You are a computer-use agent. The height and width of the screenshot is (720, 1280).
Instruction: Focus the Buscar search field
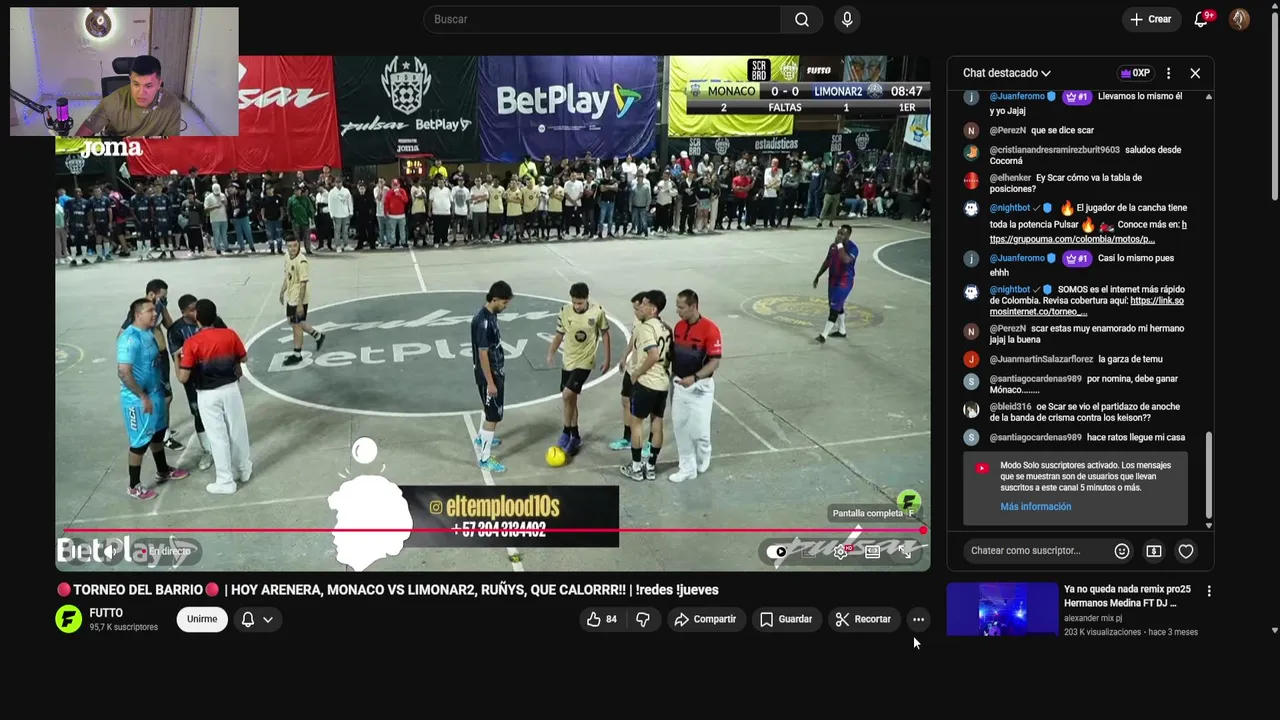point(602,19)
